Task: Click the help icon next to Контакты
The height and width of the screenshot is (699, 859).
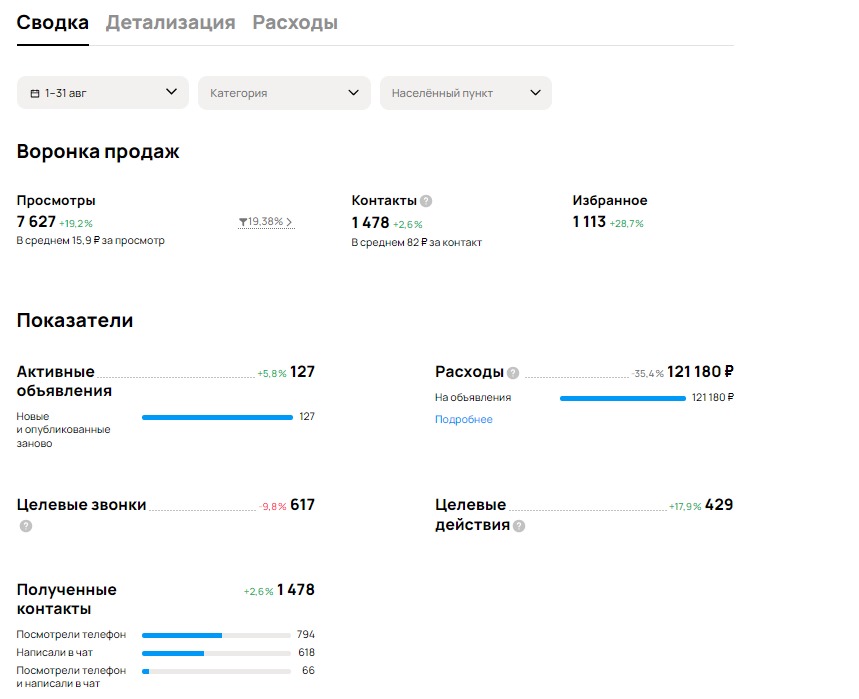Action: (426, 201)
